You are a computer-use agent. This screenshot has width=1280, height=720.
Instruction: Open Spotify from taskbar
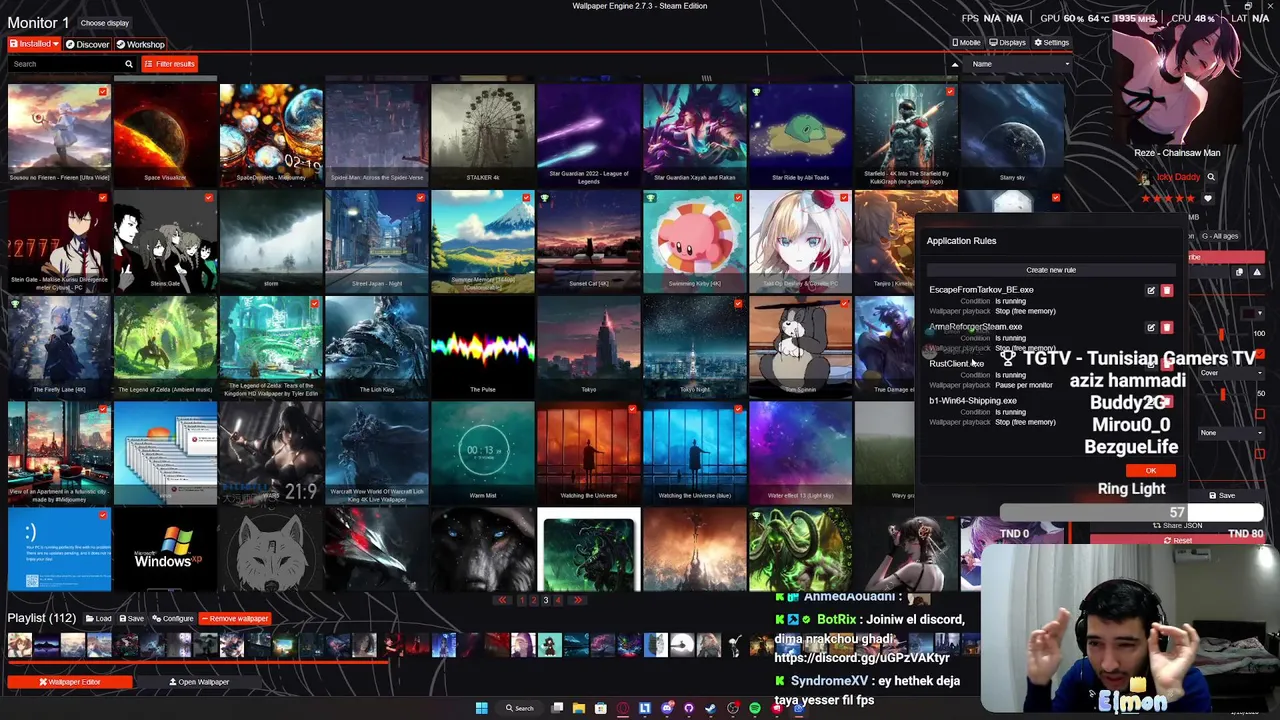pos(755,708)
